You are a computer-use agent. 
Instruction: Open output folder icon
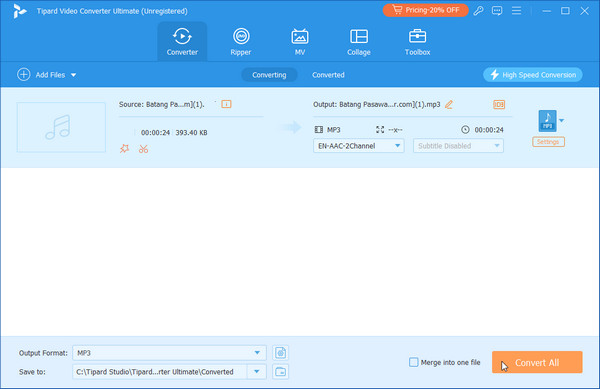pos(280,372)
